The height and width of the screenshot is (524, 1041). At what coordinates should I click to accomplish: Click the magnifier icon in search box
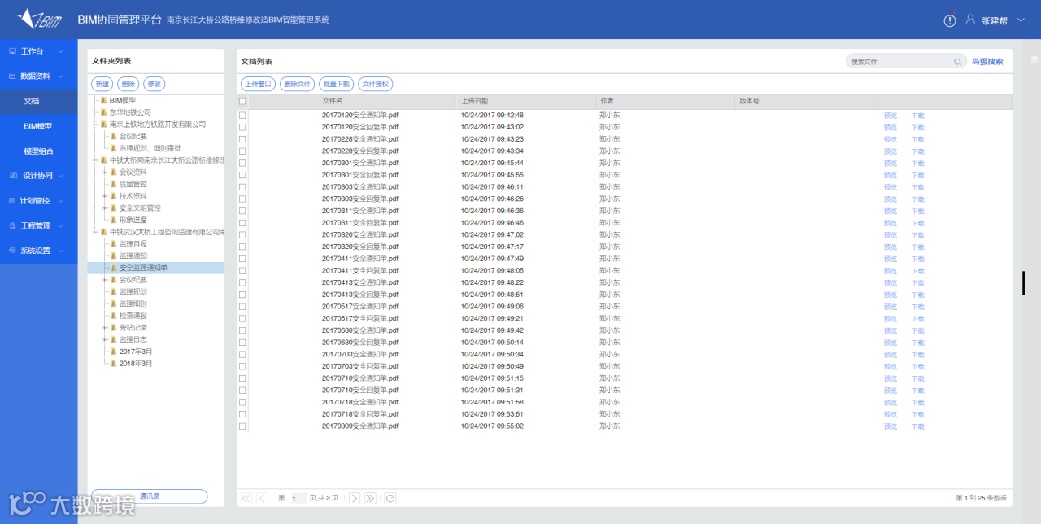point(958,62)
